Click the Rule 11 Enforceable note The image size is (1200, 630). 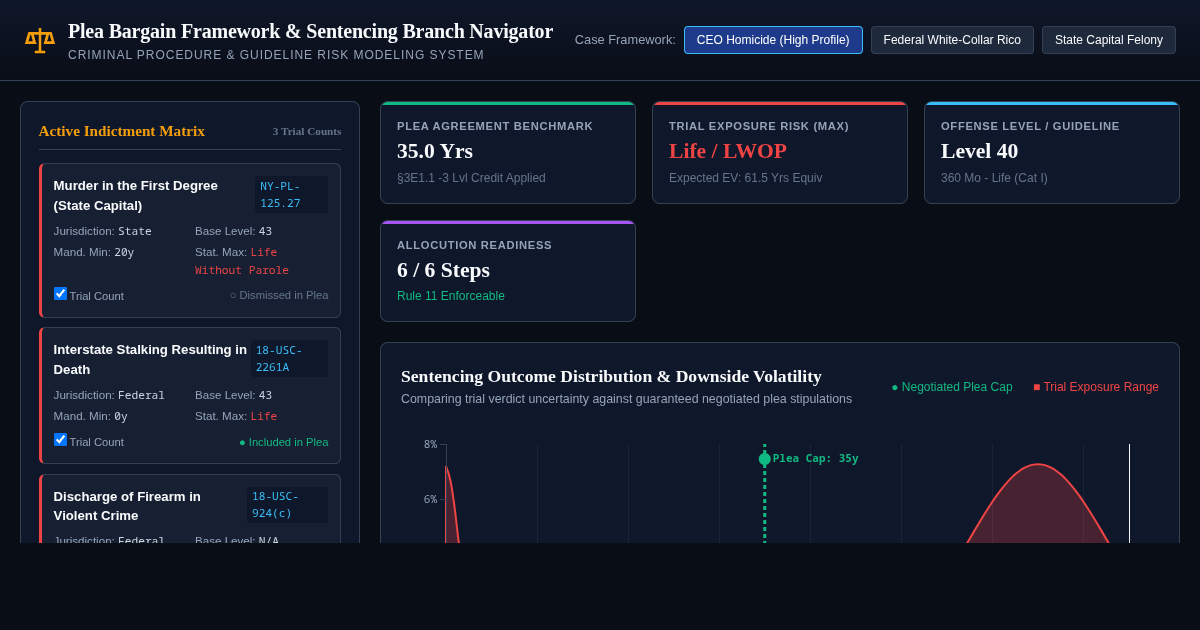pyautogui.click(x=451, y=296)
